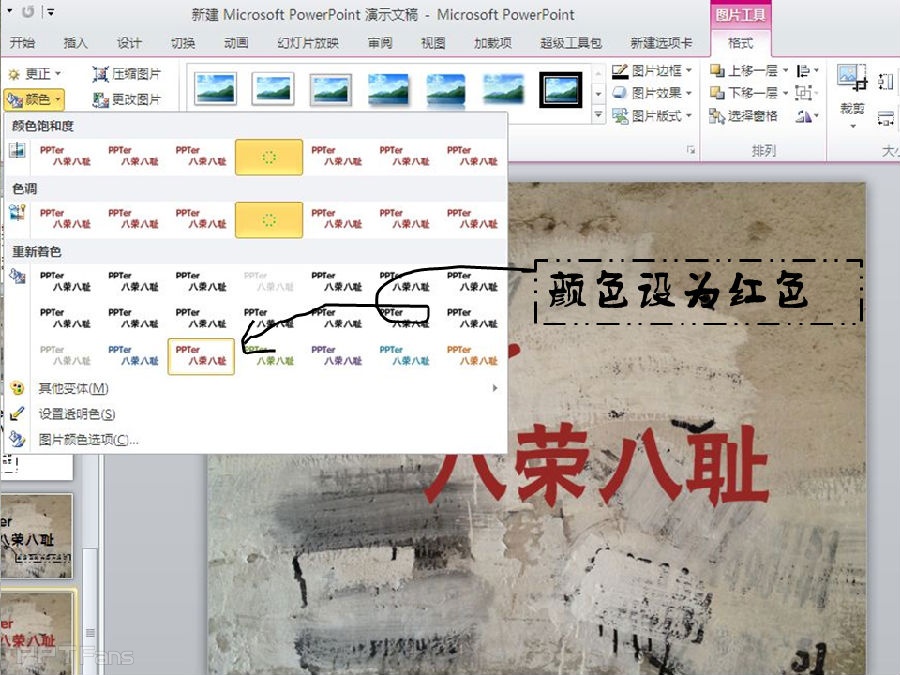
Task: Open the 更正 corrections dropdown
Action: coord(34,74)
